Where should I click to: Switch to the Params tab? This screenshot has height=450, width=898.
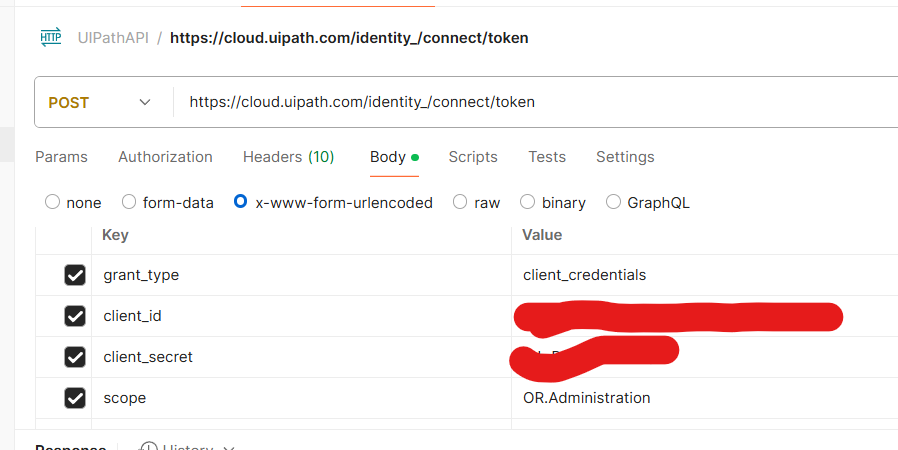click(x=61, y=157)
